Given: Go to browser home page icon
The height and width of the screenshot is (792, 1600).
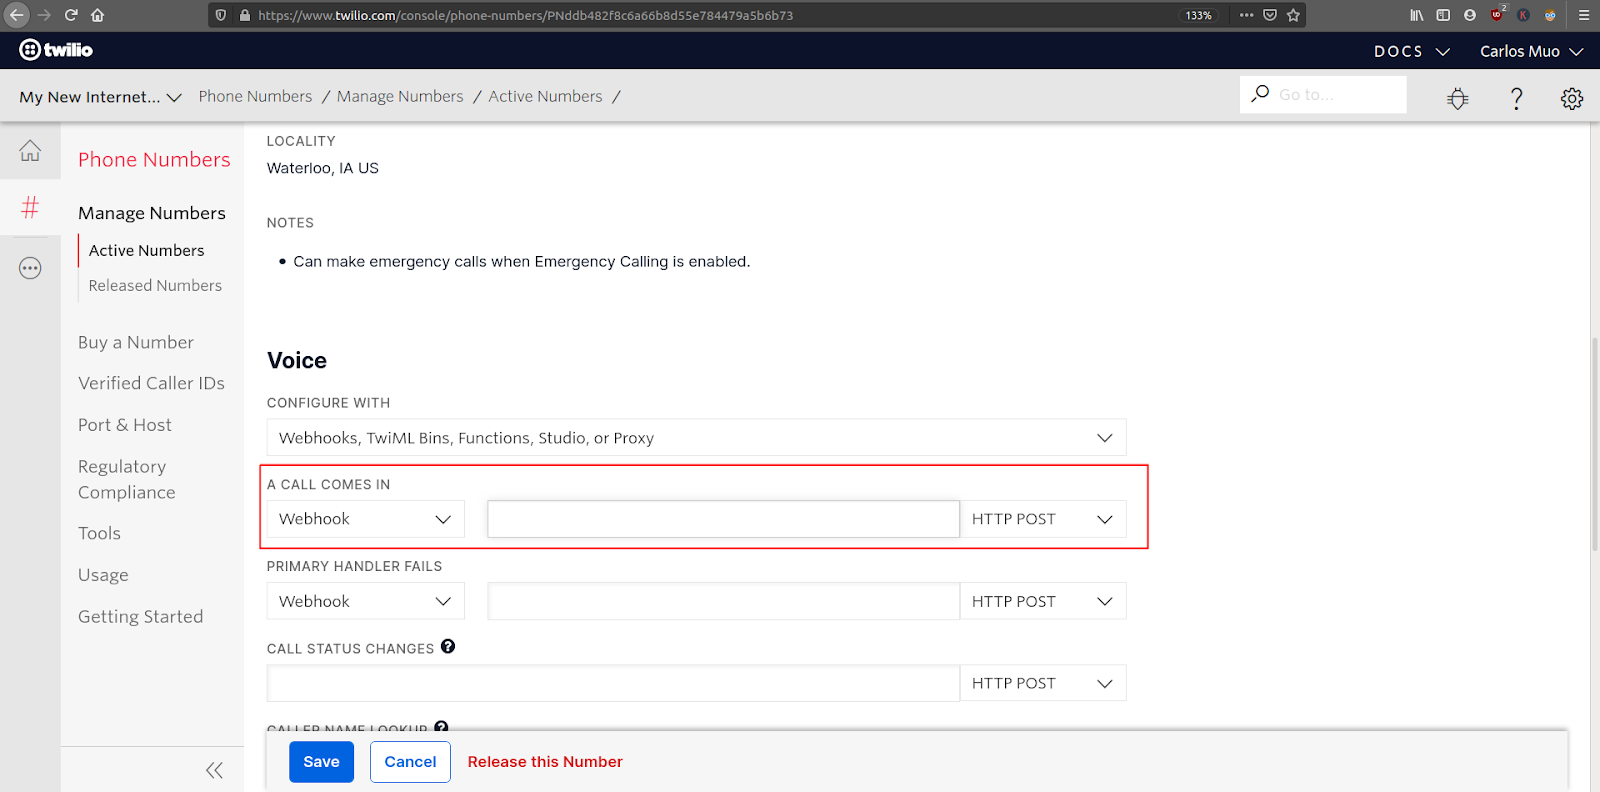Looking at the screenshot, I should (97, 15).
